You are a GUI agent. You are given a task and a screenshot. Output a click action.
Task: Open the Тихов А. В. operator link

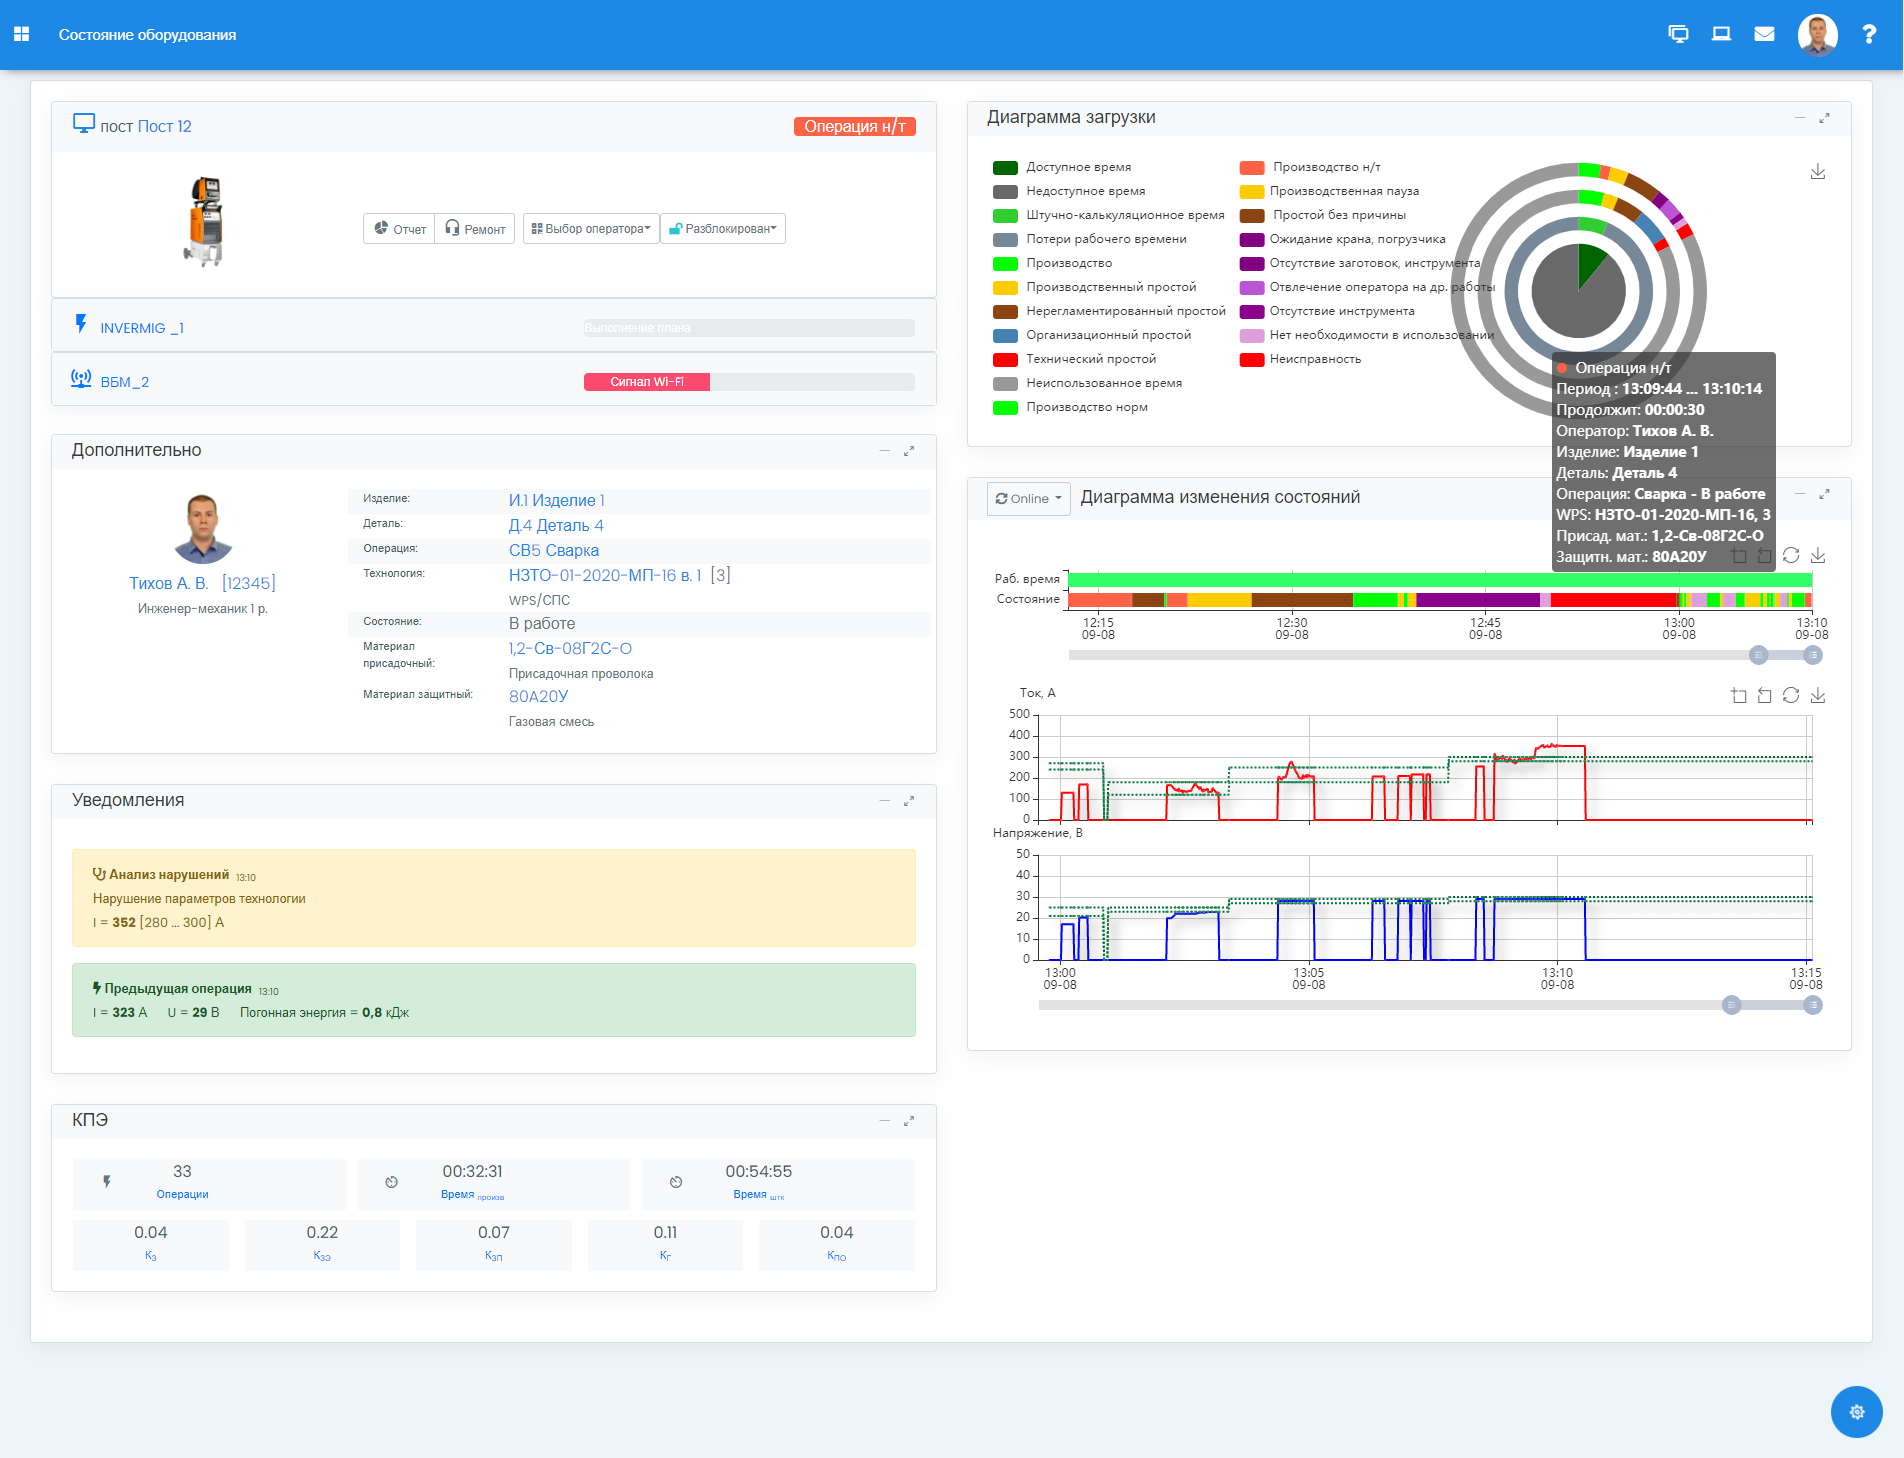[168, 583]
